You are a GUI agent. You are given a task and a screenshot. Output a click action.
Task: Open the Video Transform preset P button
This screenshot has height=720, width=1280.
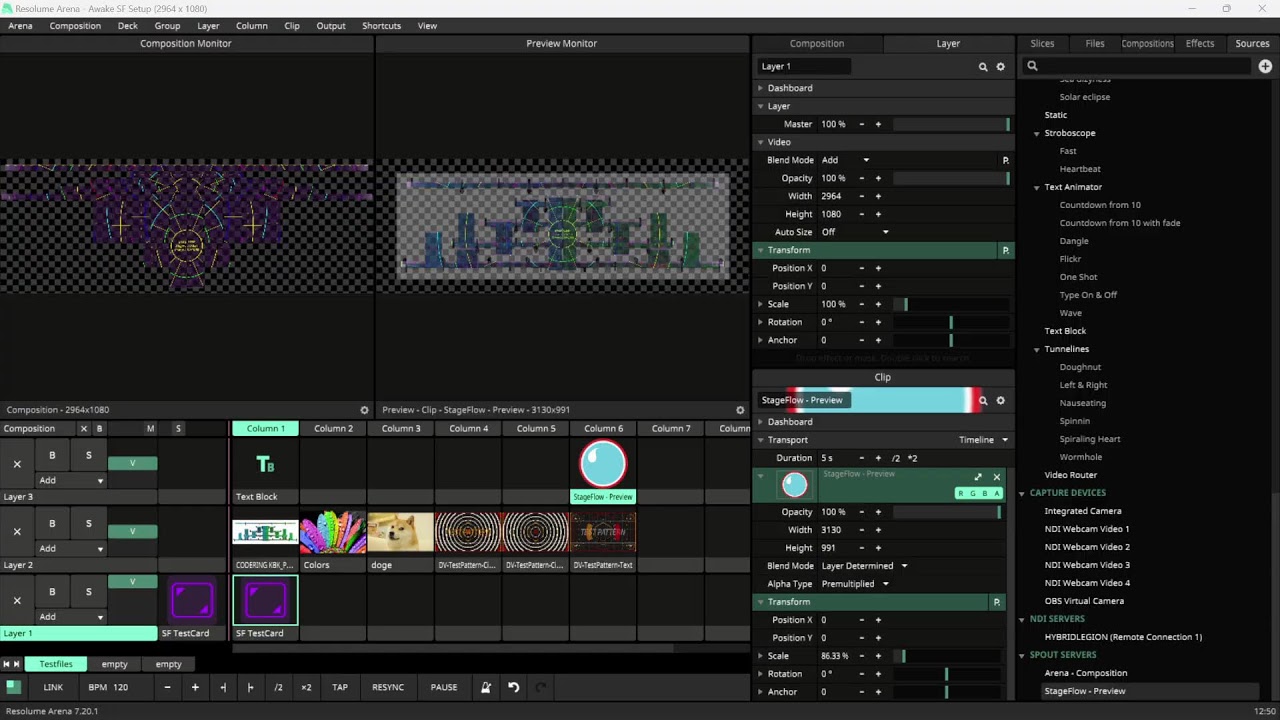tap(1005, 250)
